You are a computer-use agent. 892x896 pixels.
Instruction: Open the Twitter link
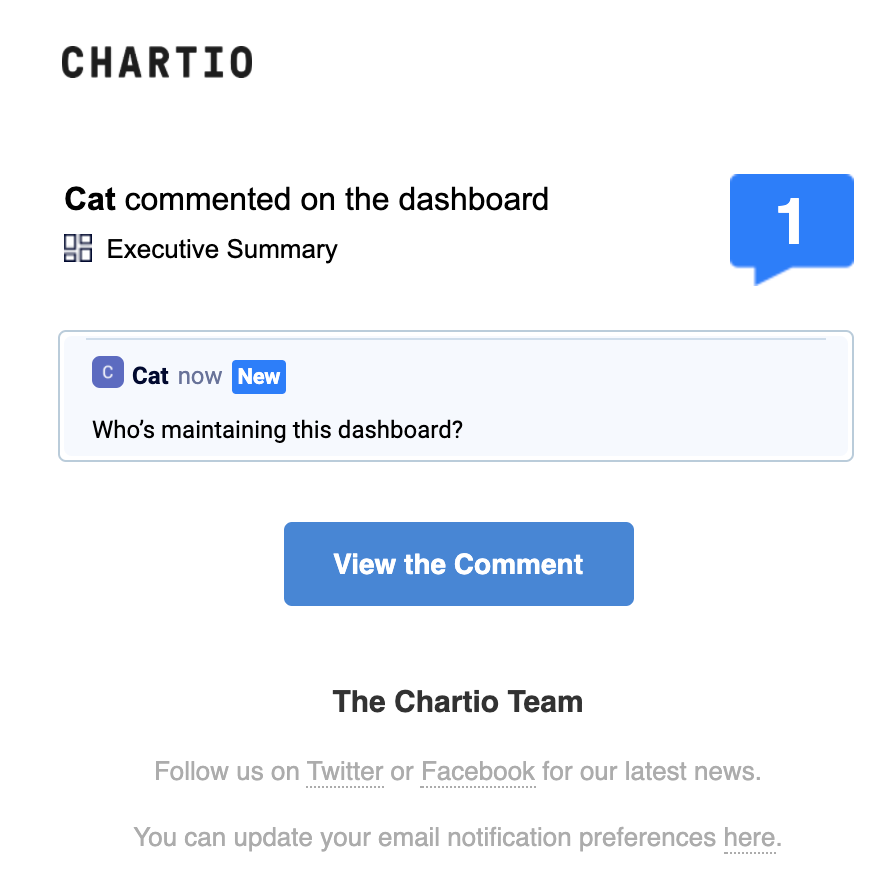point(345,771)
